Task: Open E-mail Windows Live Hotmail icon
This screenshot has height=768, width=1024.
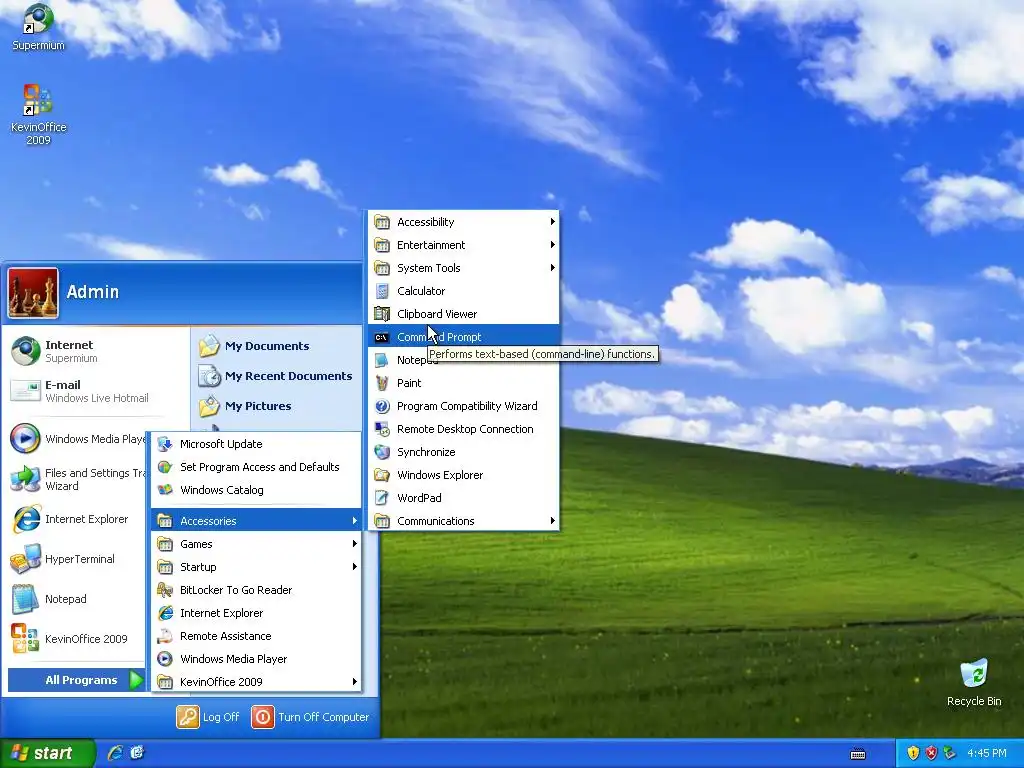Action: point(25,391)
